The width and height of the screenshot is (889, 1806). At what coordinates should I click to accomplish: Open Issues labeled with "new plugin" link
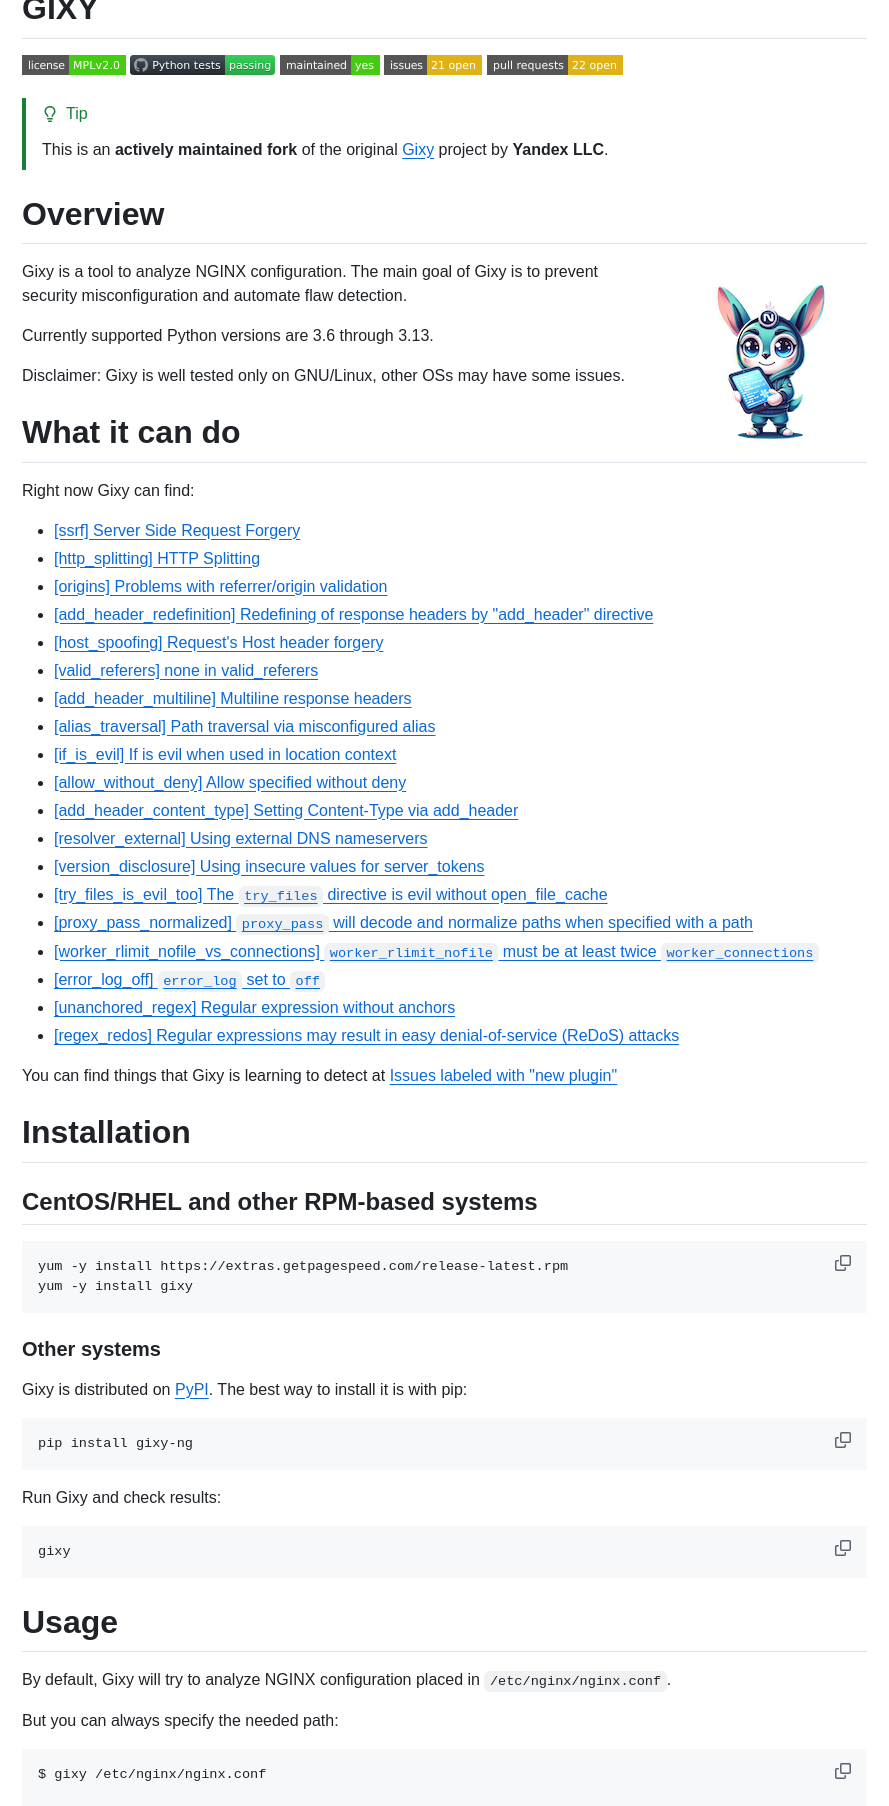point(503,1075)
